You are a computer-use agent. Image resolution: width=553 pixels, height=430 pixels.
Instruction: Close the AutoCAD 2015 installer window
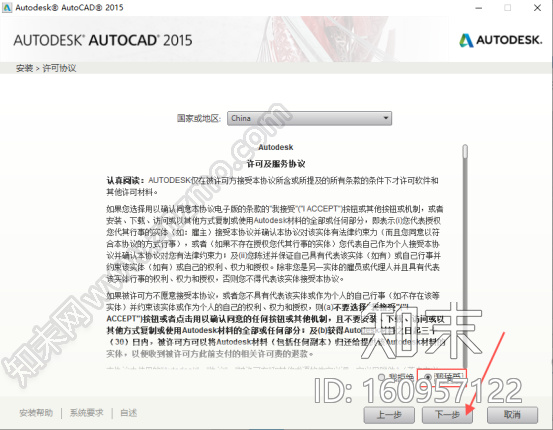tap(537, 8)
